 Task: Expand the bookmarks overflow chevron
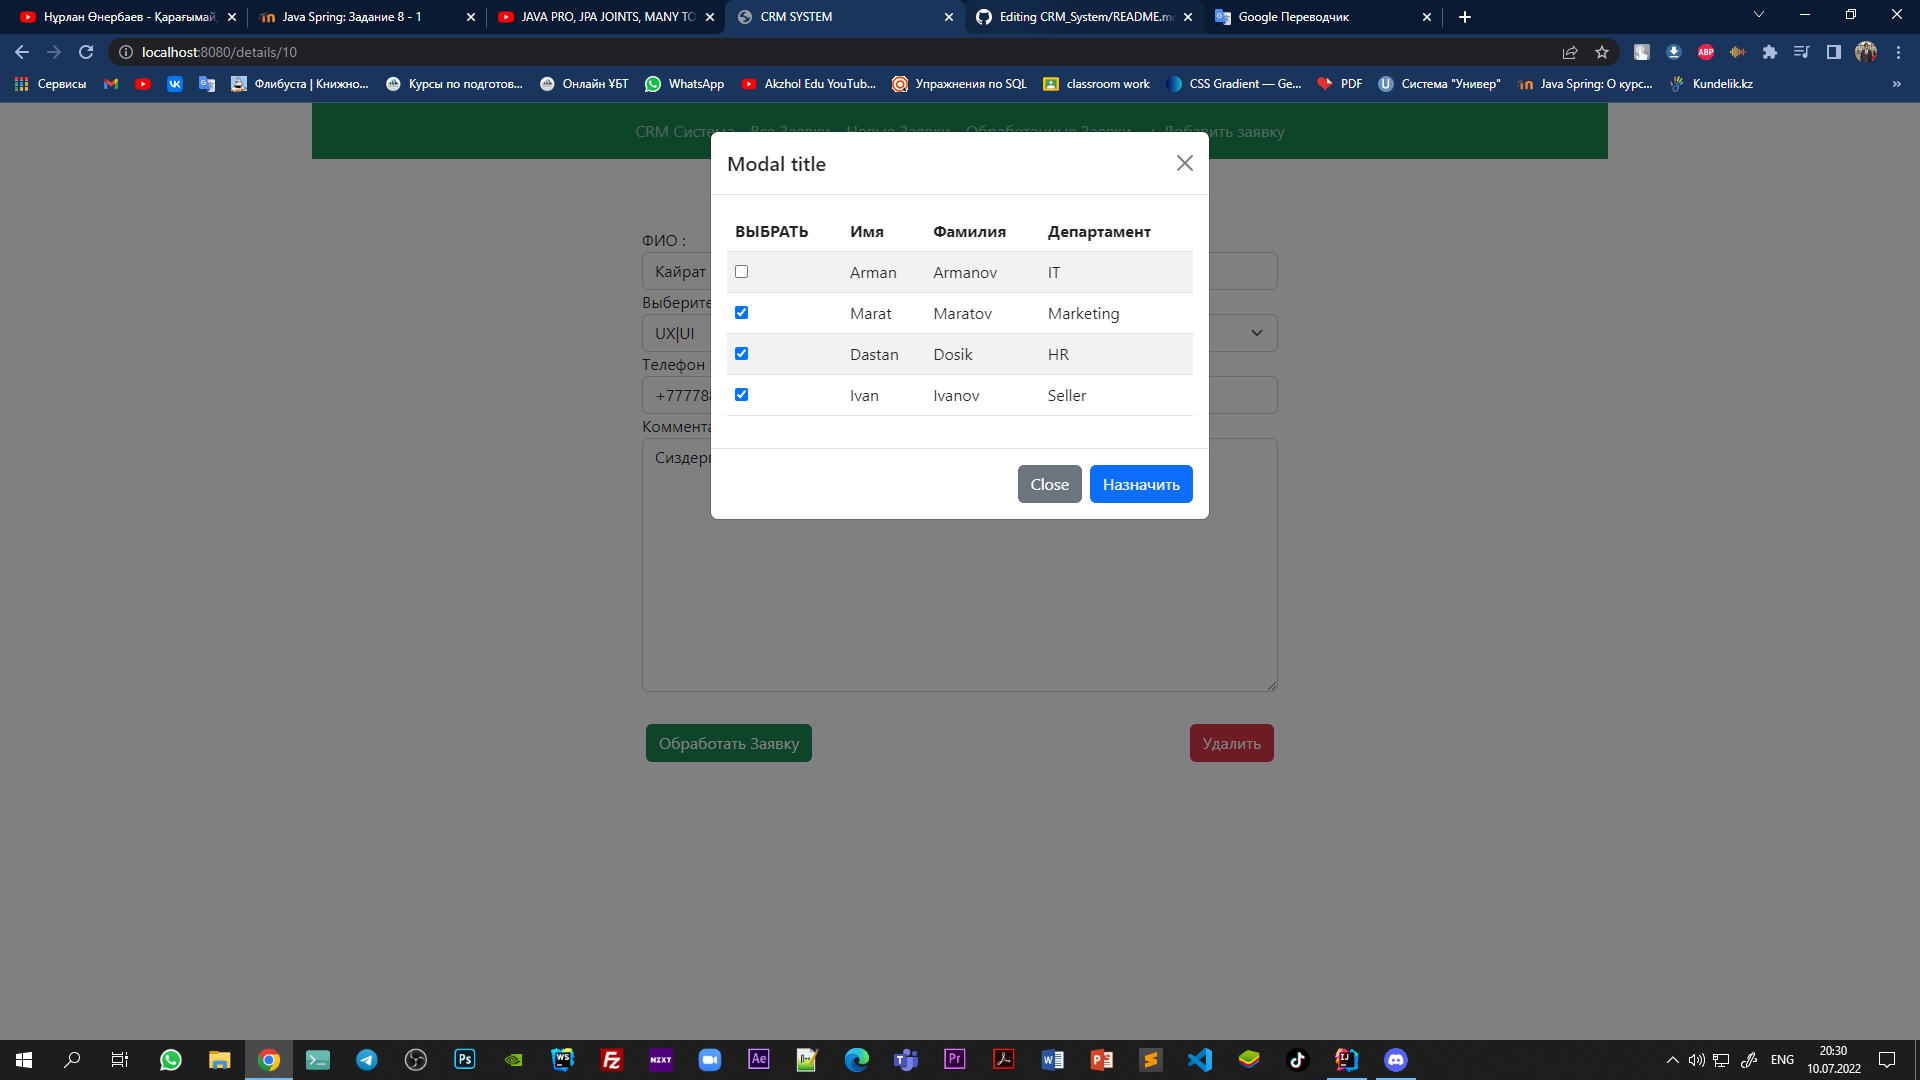pos(1897,84)
